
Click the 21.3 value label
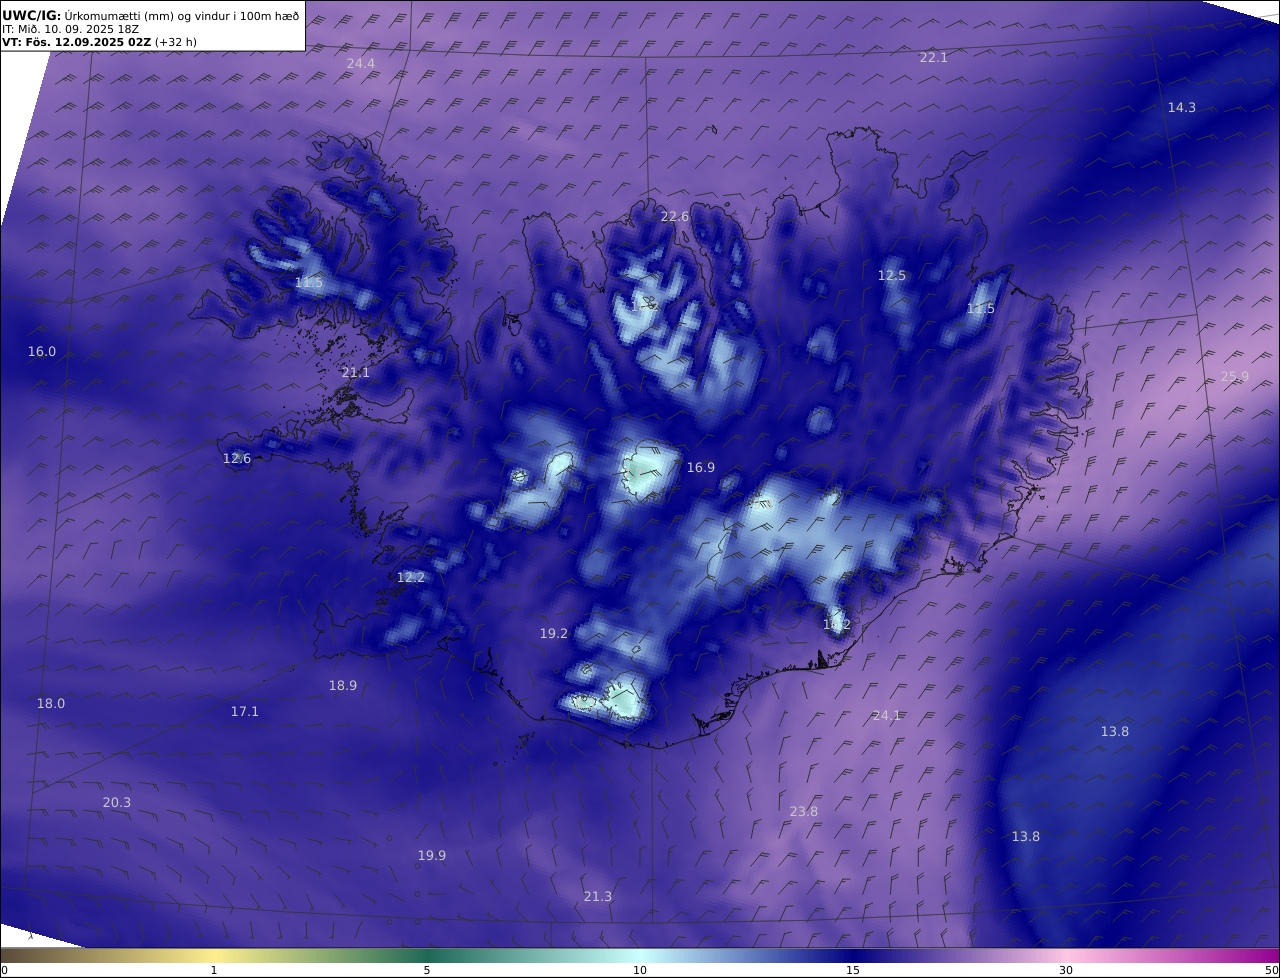point(598,896)
